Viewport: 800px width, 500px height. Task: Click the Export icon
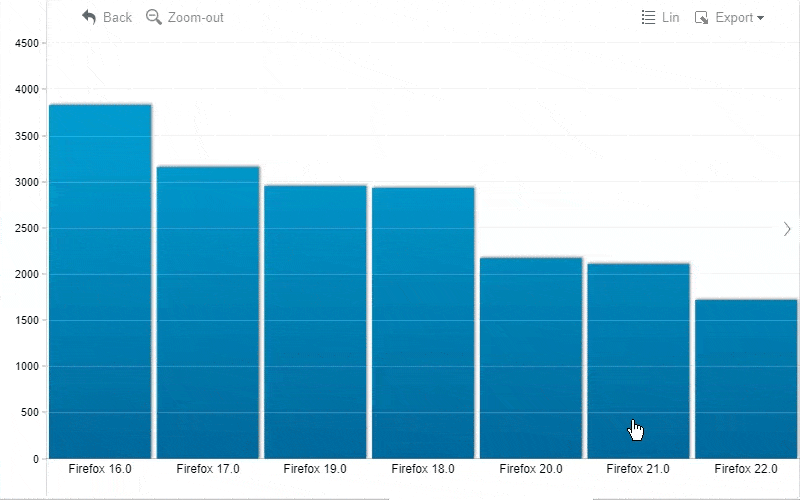click(702, 17)
